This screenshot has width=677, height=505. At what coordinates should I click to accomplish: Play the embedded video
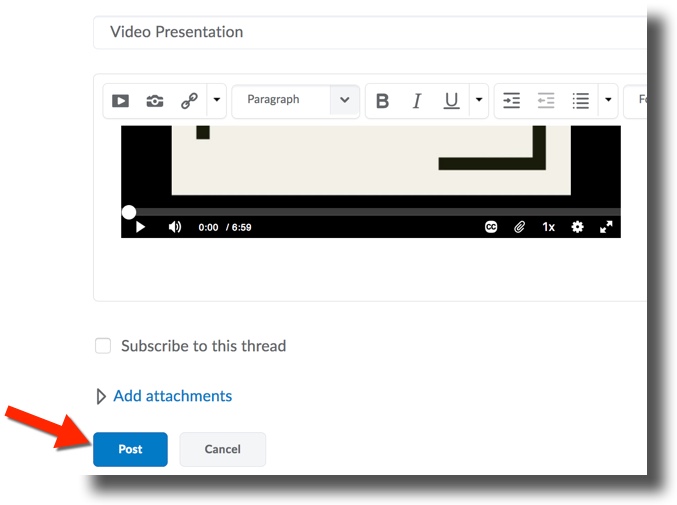140,227
